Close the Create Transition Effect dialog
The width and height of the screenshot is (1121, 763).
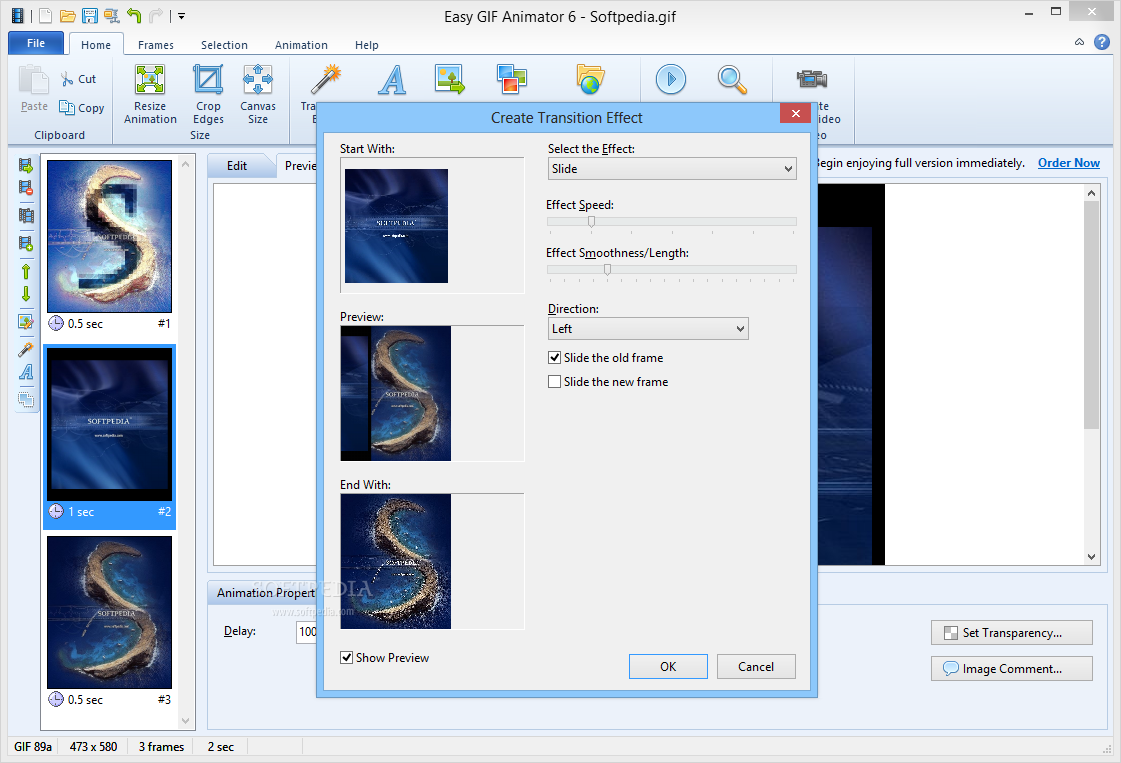click(x=796, y=114)
